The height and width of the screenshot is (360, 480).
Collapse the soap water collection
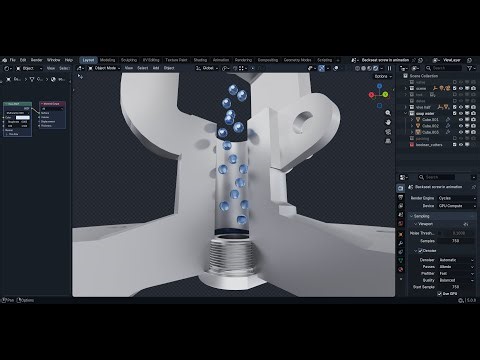[406, 113]
